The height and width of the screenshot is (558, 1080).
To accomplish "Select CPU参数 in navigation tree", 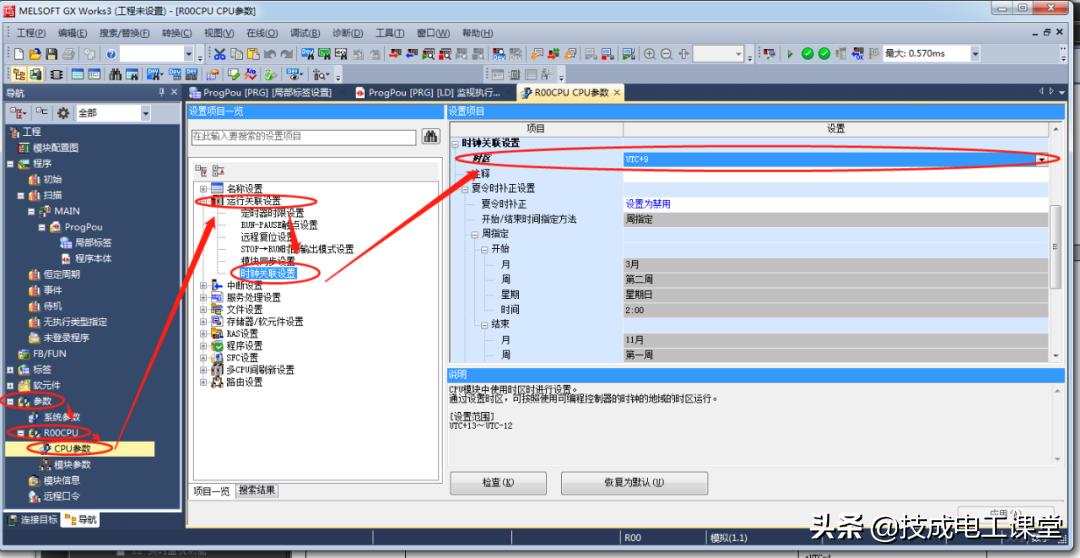I will coord(72,448).
